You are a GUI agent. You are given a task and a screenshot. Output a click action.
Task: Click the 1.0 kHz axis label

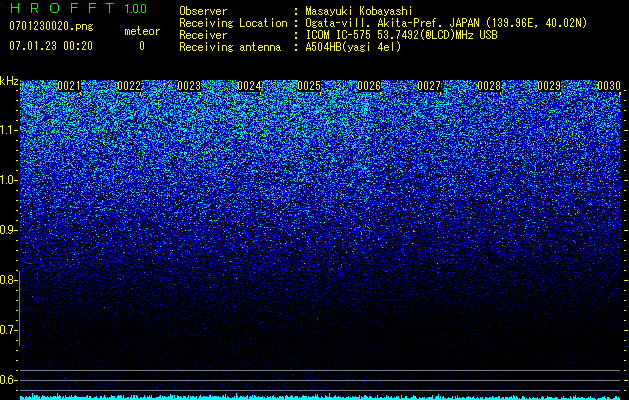pyautogui.click(x=8, y=180)
